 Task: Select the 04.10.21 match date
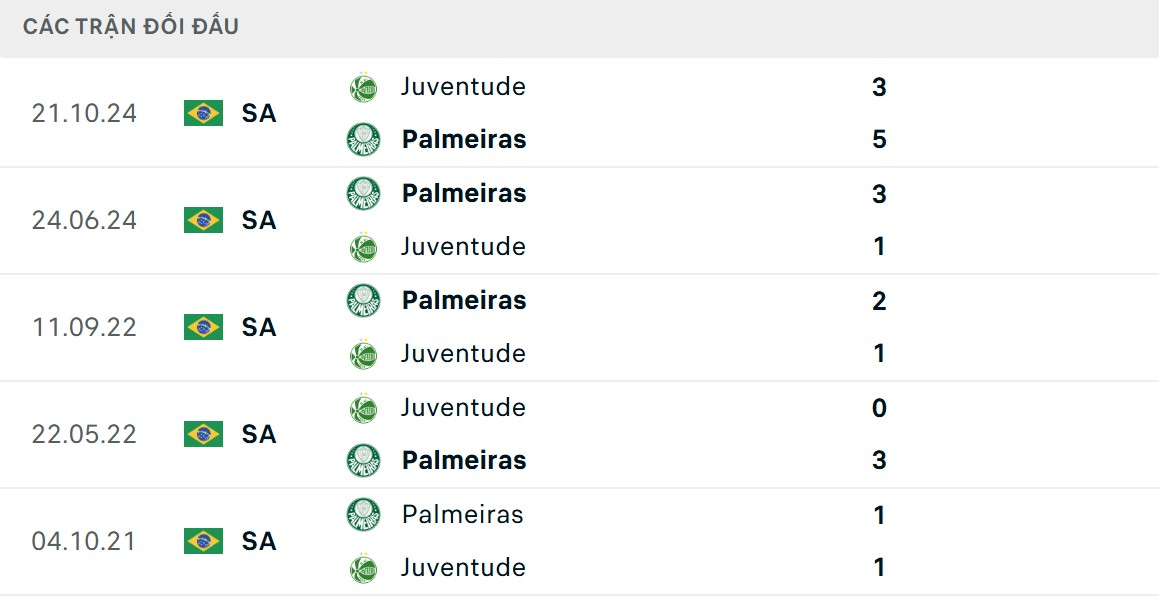(x=84, y=541)
